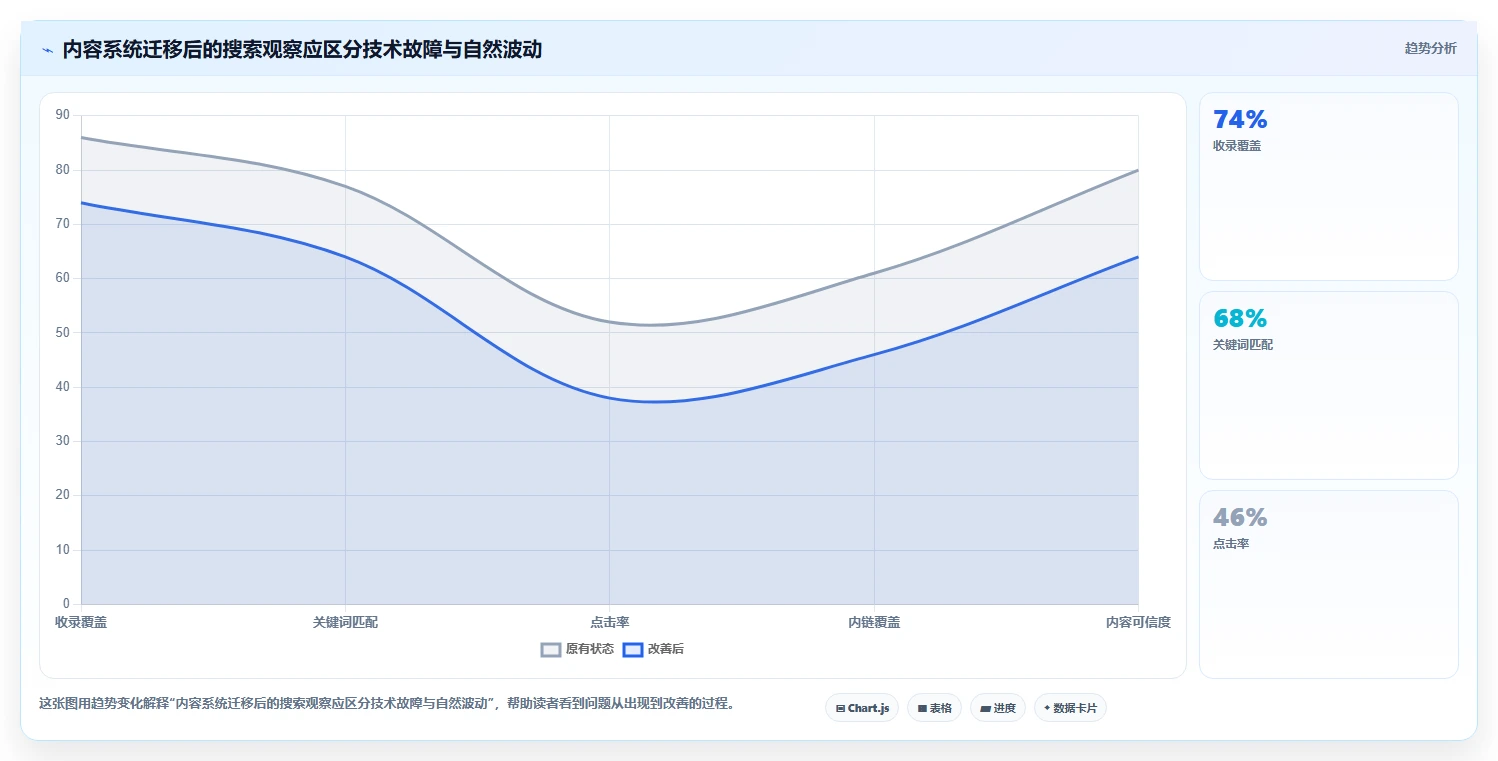Open the 74% 收录覆盖 data card
1498x761 pixels.
[1328, 186]
